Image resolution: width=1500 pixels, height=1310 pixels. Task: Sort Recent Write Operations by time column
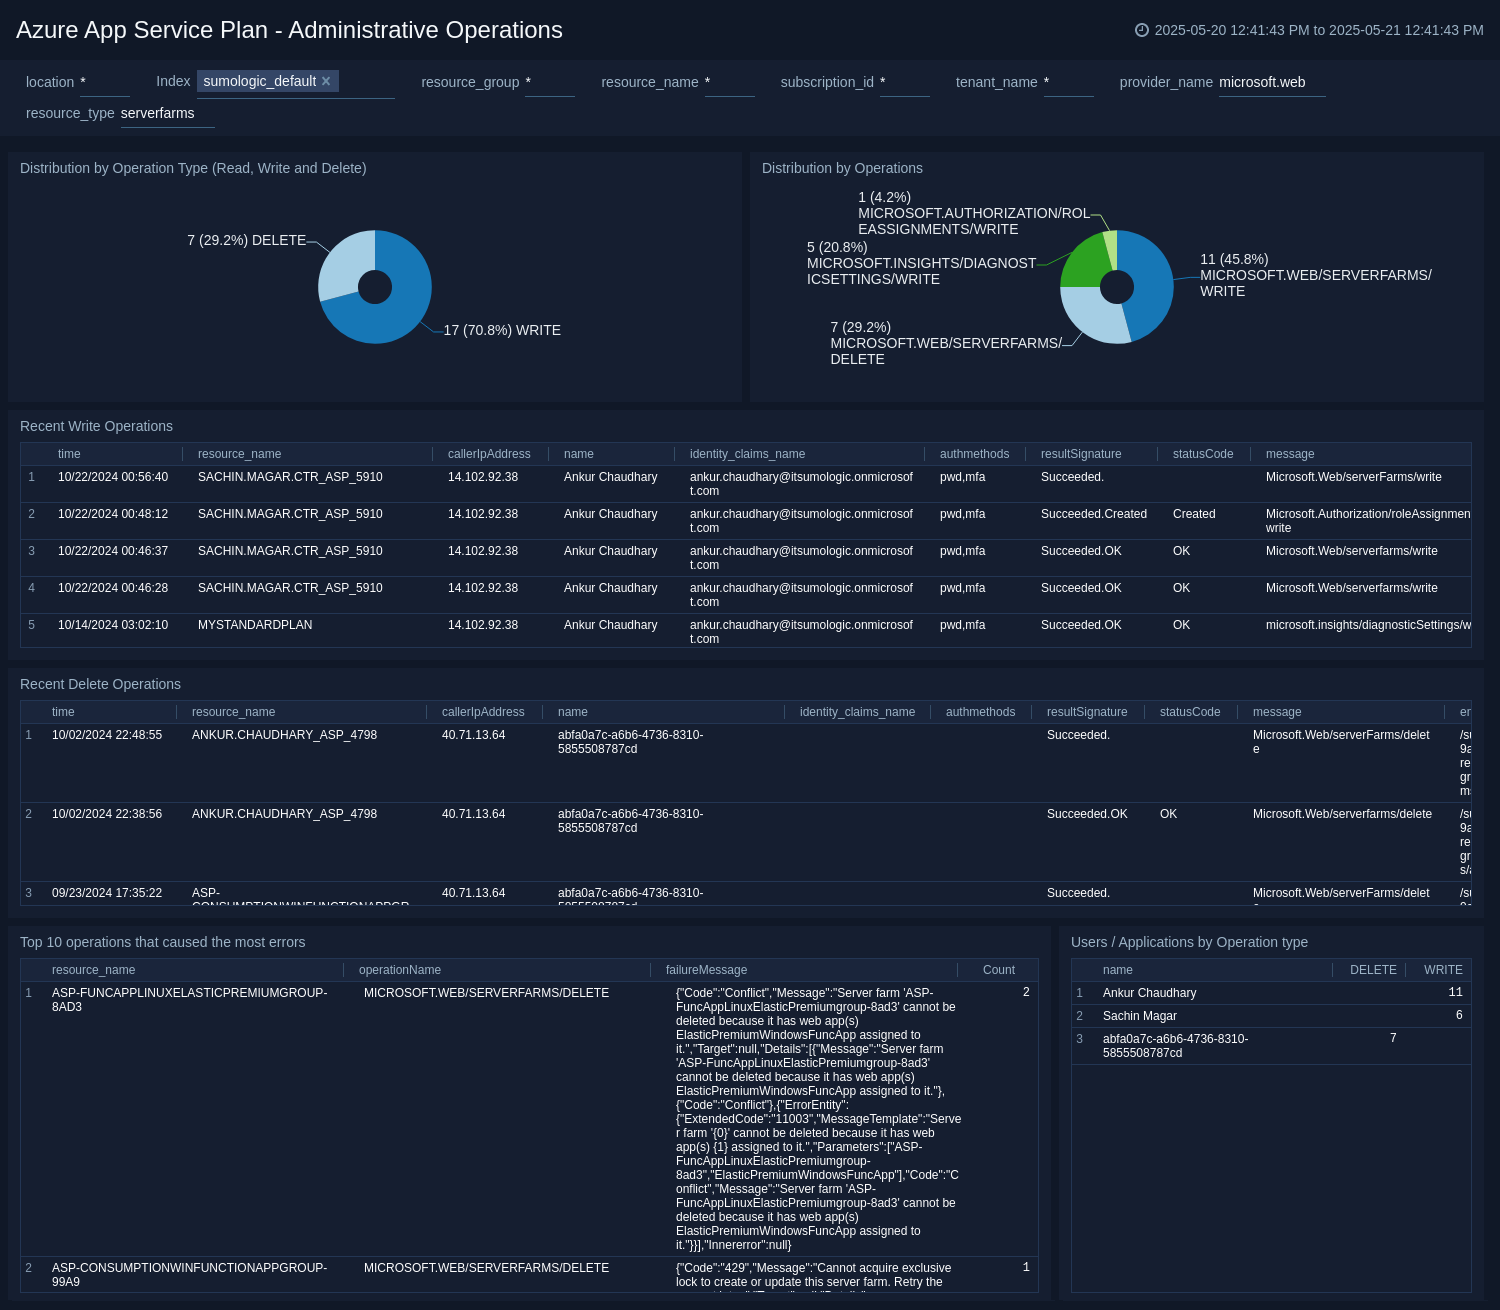click(x=69, y=454)
